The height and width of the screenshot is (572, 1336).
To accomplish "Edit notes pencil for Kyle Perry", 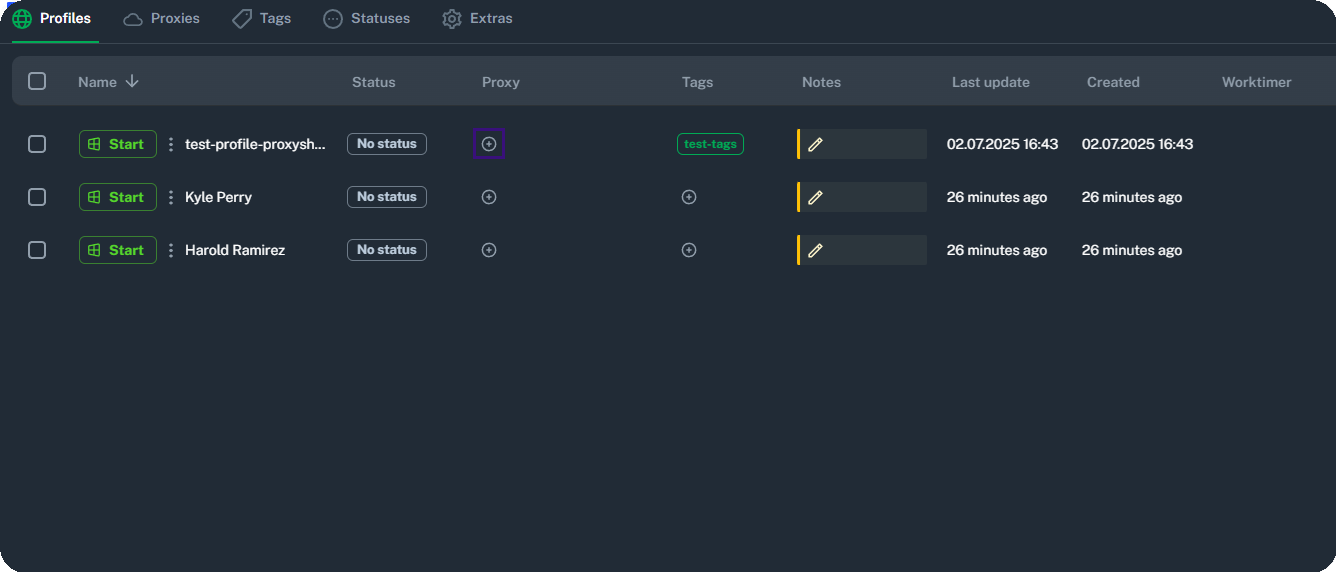I will pyautogui.click(x=815, y=197).
